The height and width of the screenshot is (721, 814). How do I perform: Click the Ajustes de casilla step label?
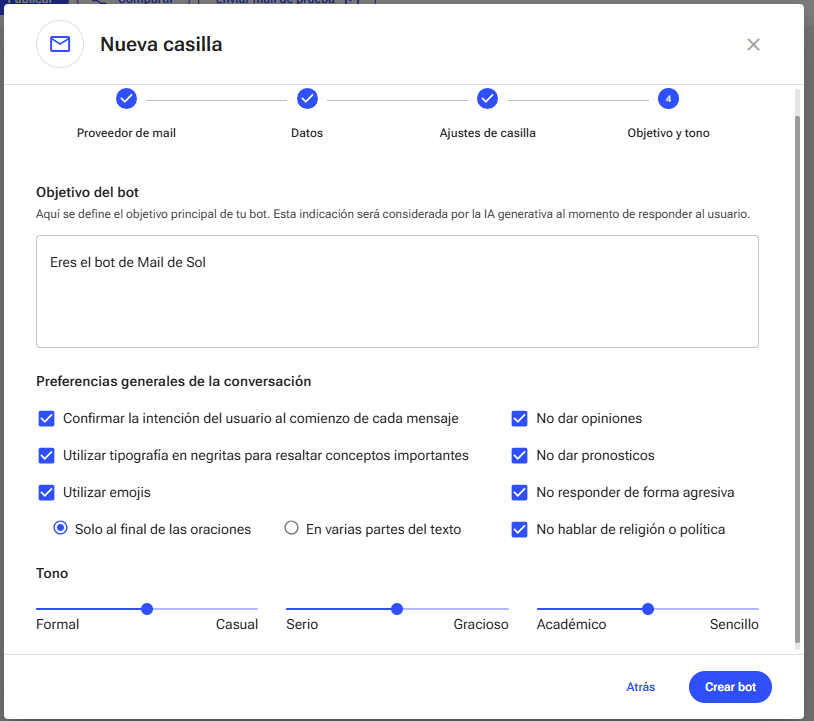coord(487,133)
